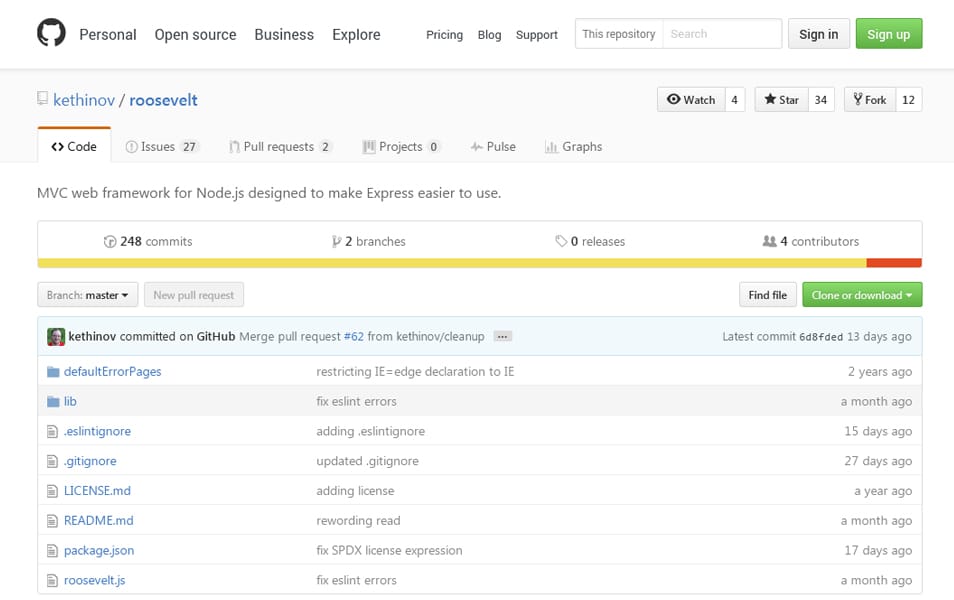Go to the Support page

537,35
